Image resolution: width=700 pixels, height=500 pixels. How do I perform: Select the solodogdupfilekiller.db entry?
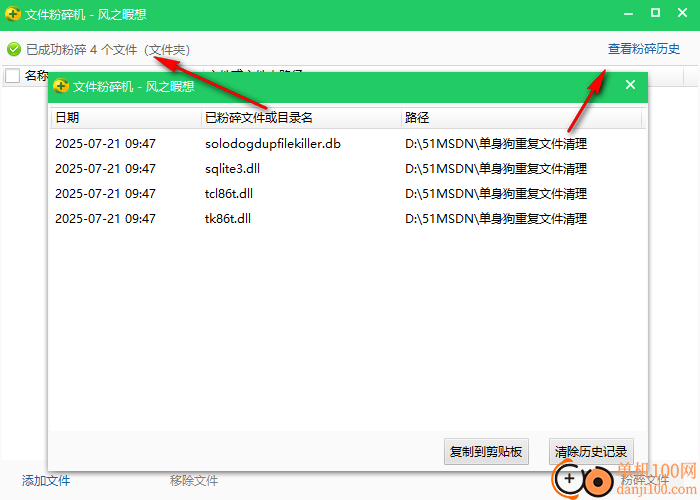tap(273, 144)
